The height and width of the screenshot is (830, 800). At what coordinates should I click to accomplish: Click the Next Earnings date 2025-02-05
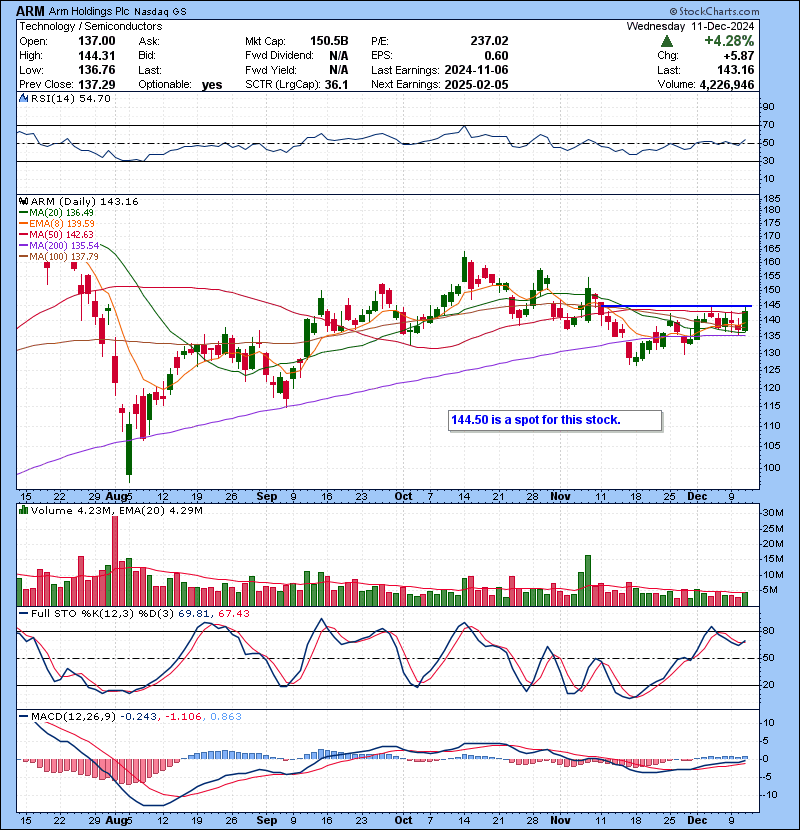[x=477, y=84]
